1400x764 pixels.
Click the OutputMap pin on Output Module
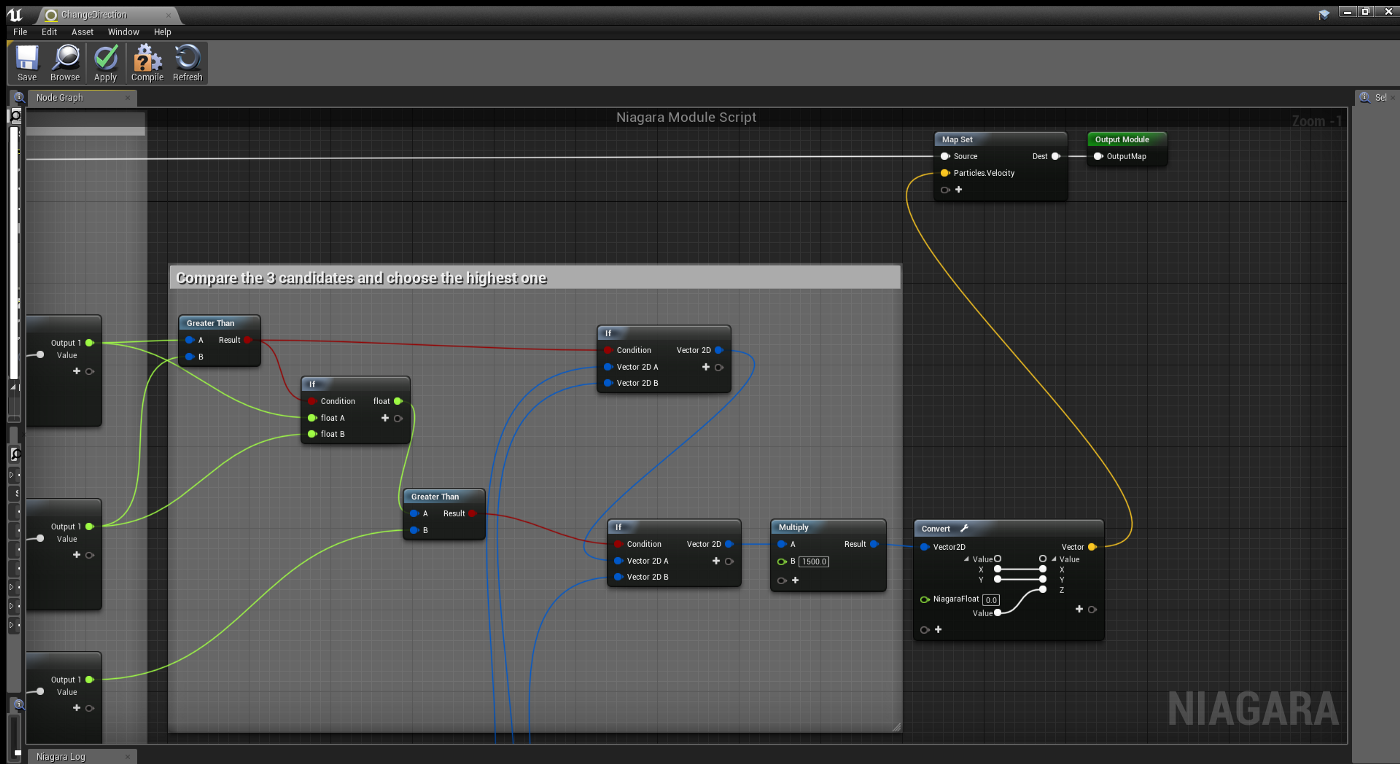(1098, 156)
